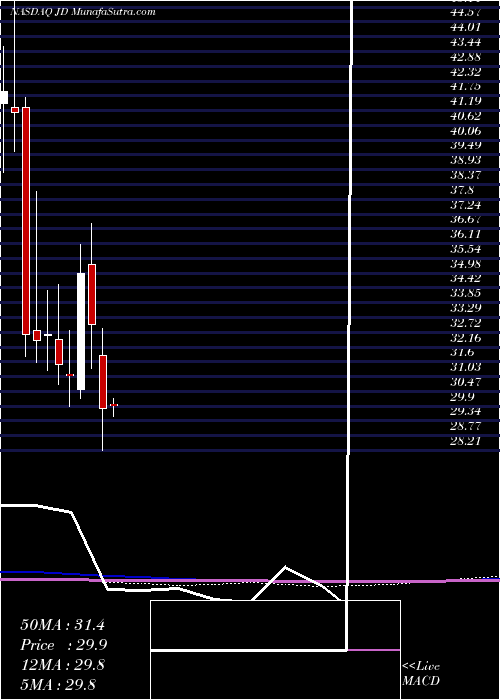Click the 50MA : 31.4 value
Viewport: 500px width, 700px height.
(x=62, y=625)
